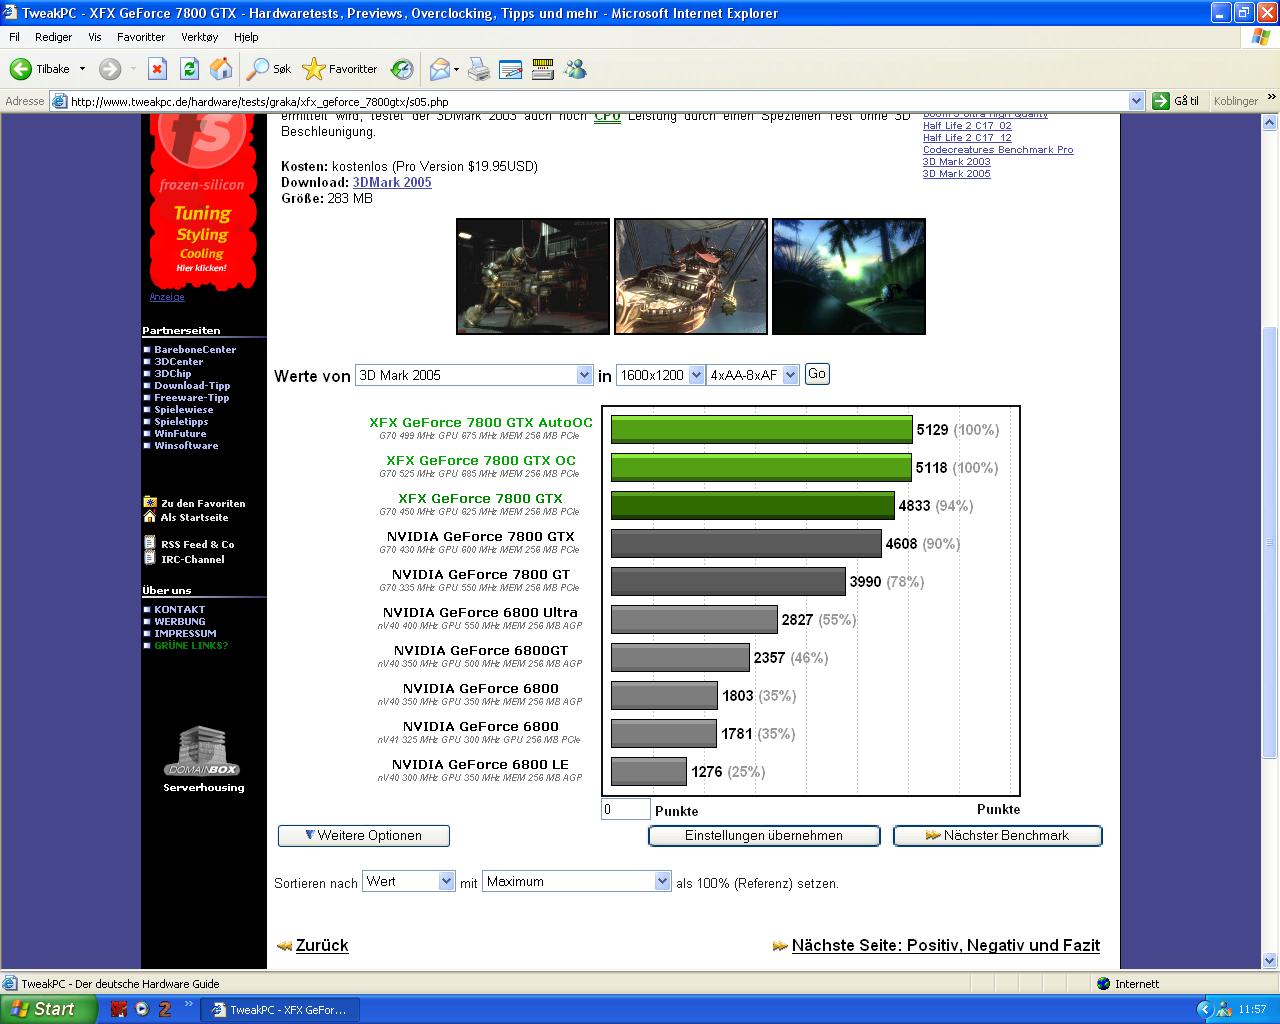The width and height of the screenshot is (1280, 1024).
Task: Click the page icon in the address bar
Action: (x=59, y=101)
